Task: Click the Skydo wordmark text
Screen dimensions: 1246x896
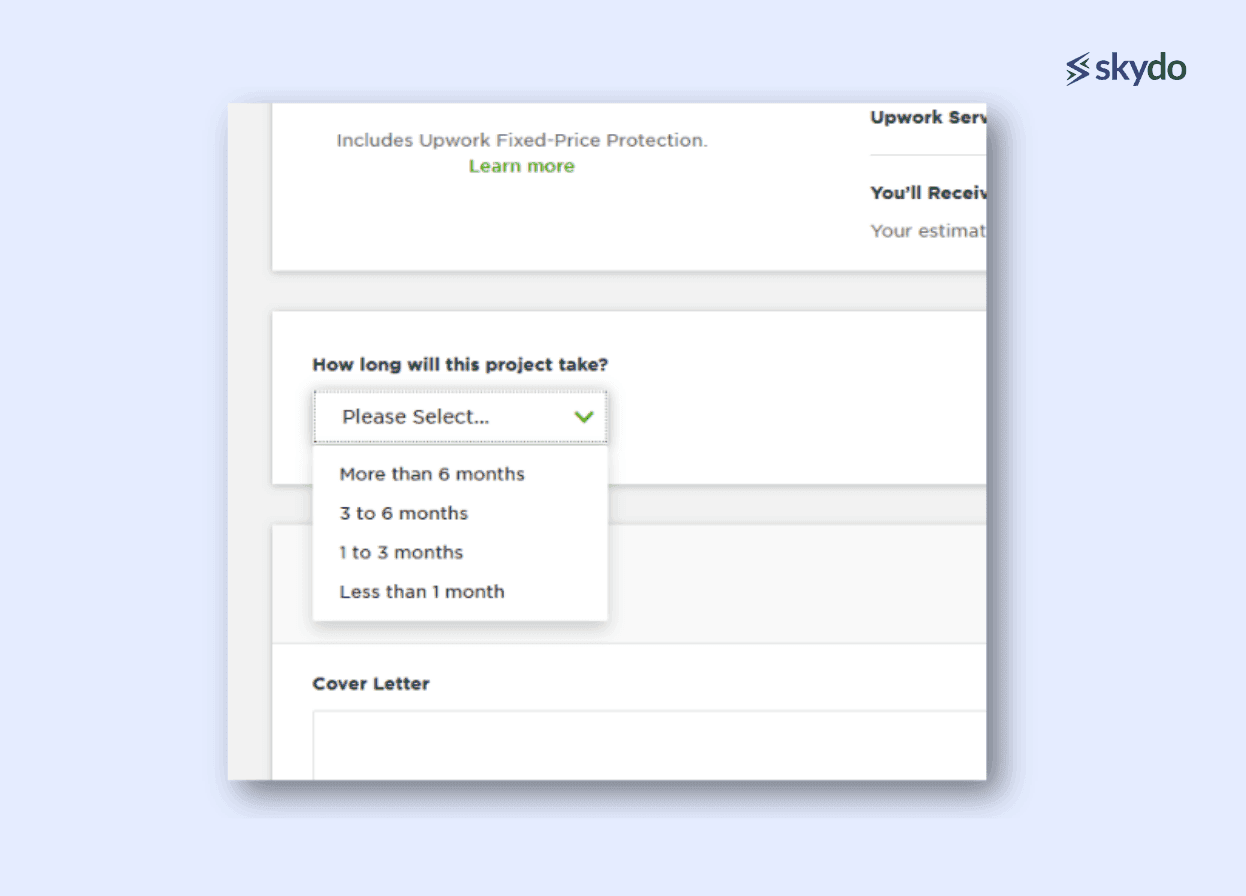Action: click(x=1140, y=69)
